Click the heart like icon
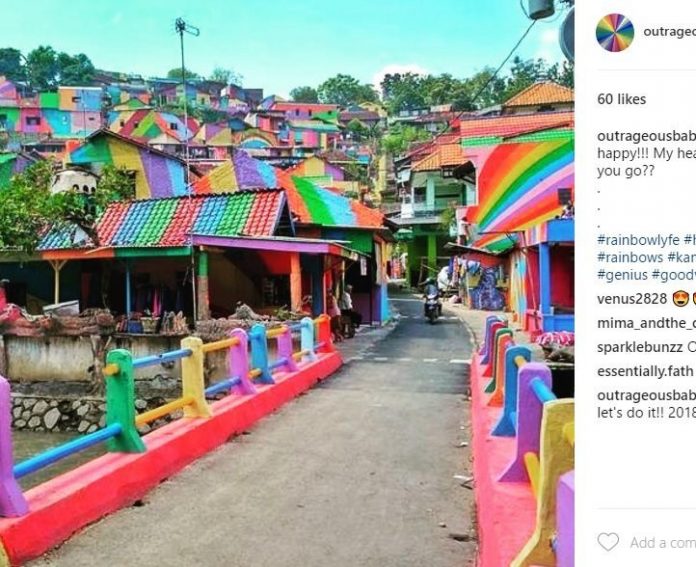Screen dimensions: 696x567 click(x=607, y=542)
